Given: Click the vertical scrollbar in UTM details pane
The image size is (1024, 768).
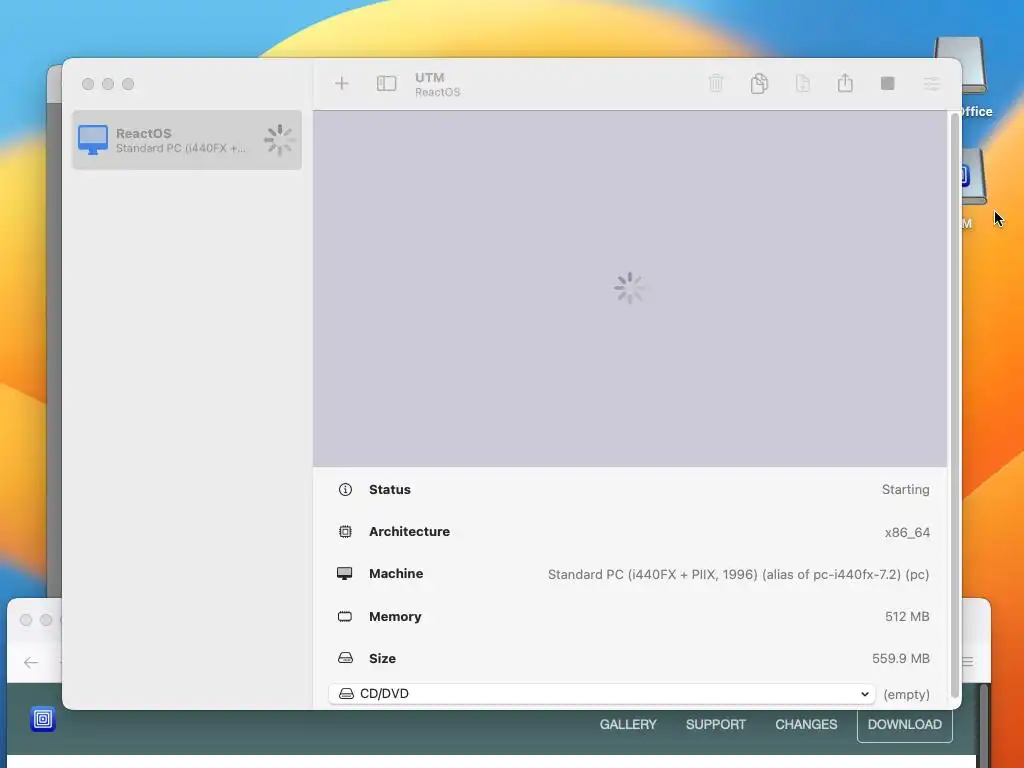Looking at the screenshot, I should click(x=954, y=405).
